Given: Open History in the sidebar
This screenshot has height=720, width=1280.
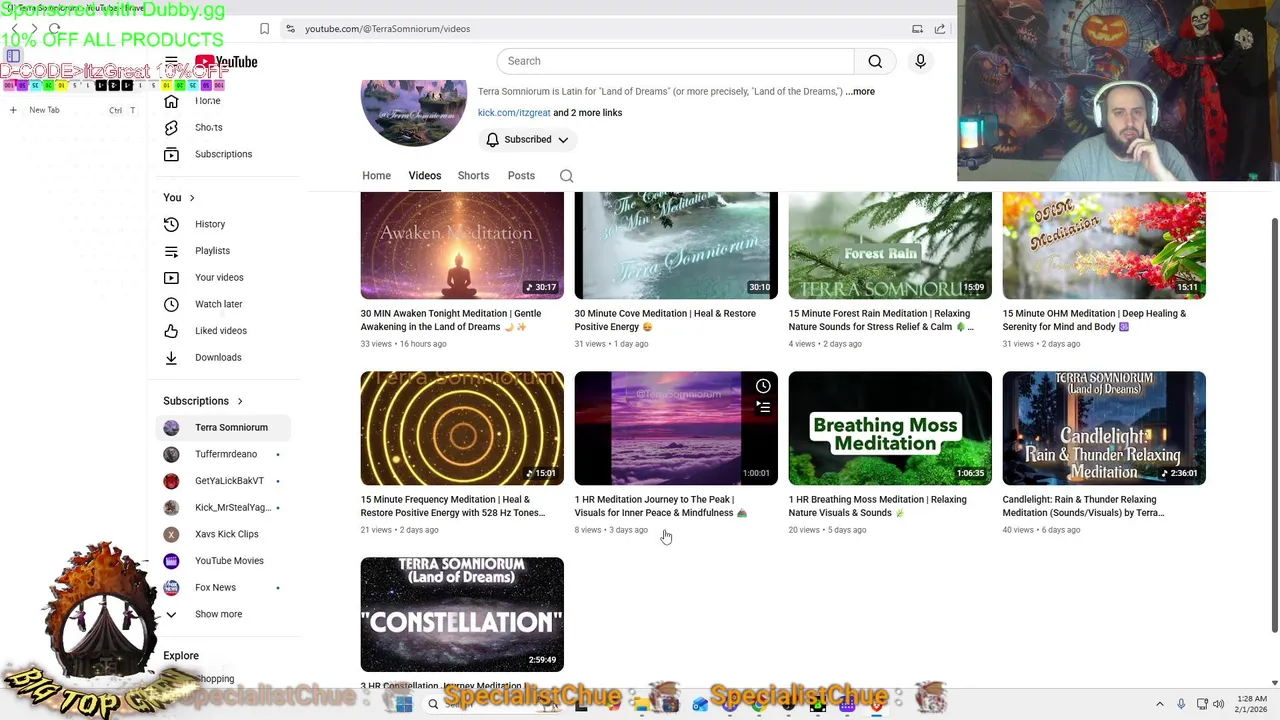Looking at the screenshot, I should [x=210, y=224].
